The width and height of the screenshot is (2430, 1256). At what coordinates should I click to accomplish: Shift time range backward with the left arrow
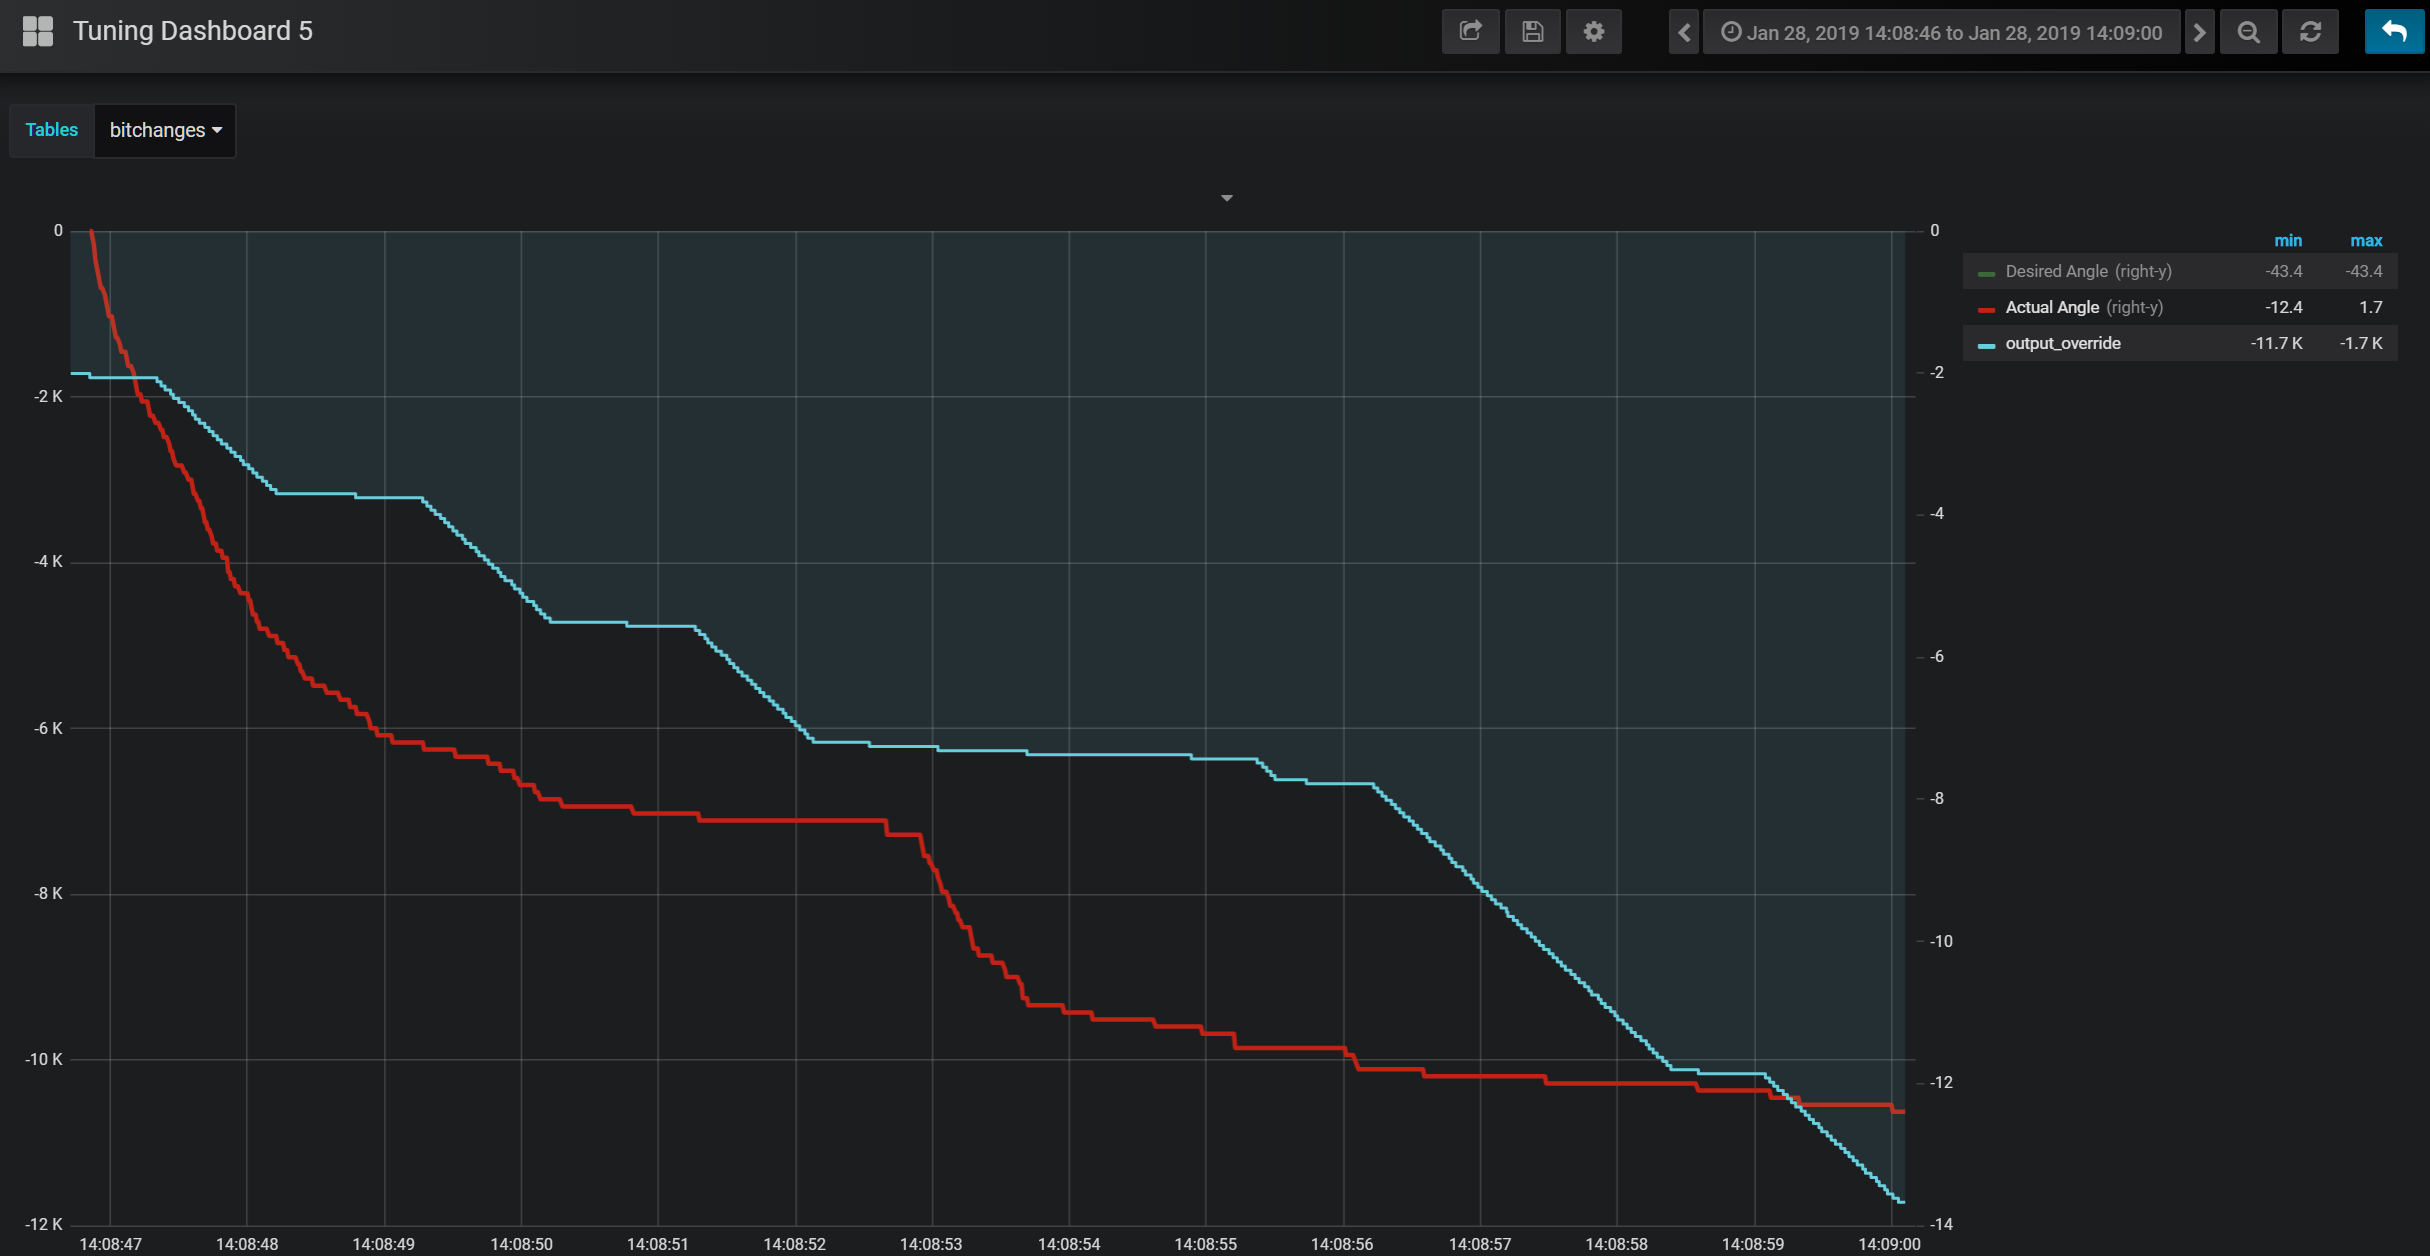point(1684,32)
